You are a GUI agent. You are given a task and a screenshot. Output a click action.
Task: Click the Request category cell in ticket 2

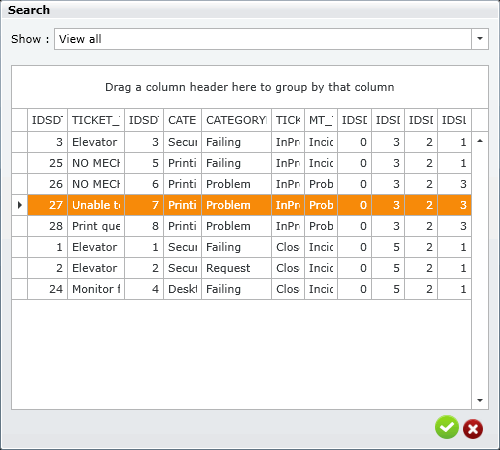point(236,268)
